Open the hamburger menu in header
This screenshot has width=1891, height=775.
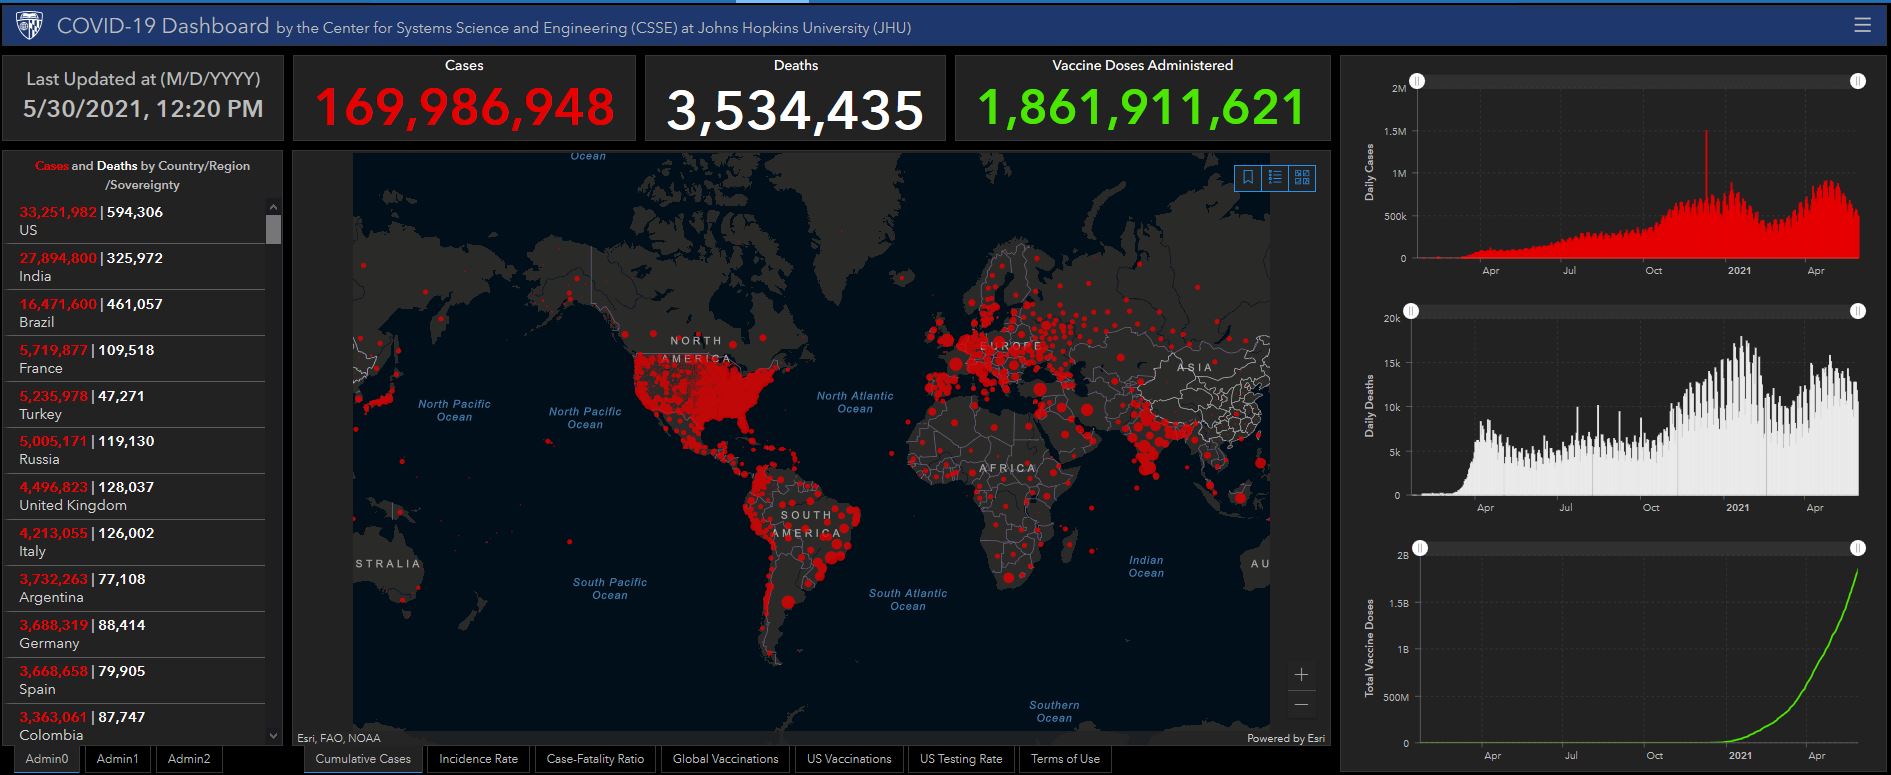(x=1862, y=25)
